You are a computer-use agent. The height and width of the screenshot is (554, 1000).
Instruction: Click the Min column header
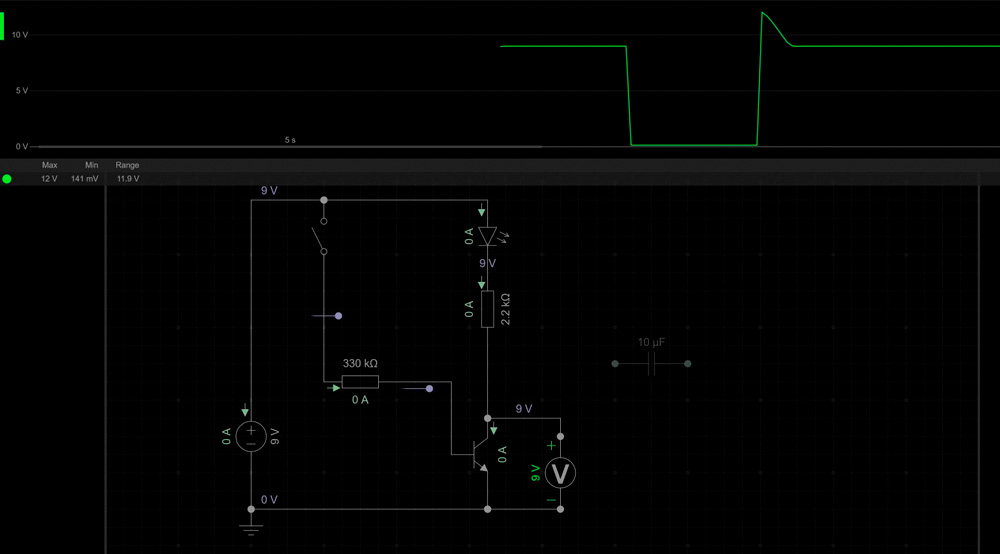91,165
